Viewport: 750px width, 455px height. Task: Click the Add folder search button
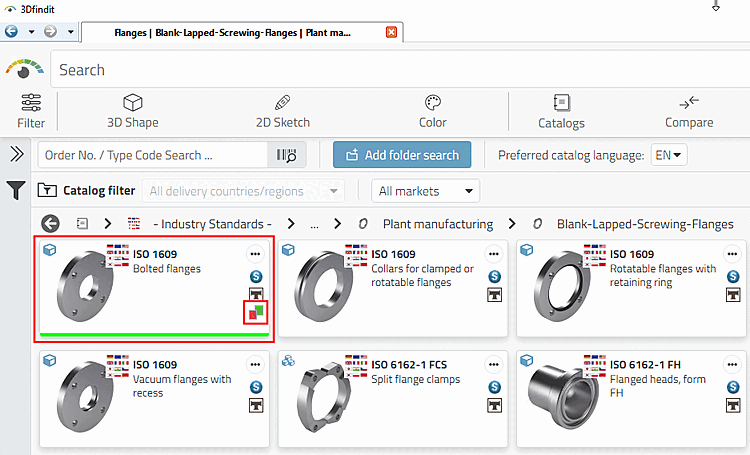pyautogui.click(x=401, y=155)
